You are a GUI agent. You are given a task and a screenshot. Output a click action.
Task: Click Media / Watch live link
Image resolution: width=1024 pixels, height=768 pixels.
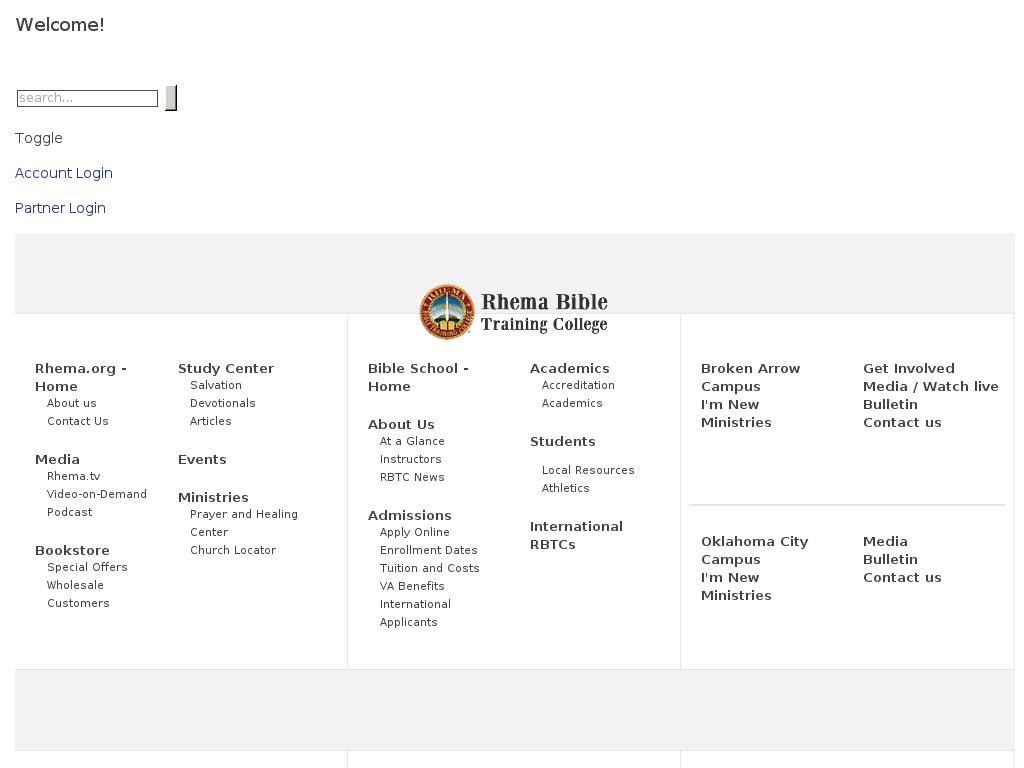click(x=931, y=386)
